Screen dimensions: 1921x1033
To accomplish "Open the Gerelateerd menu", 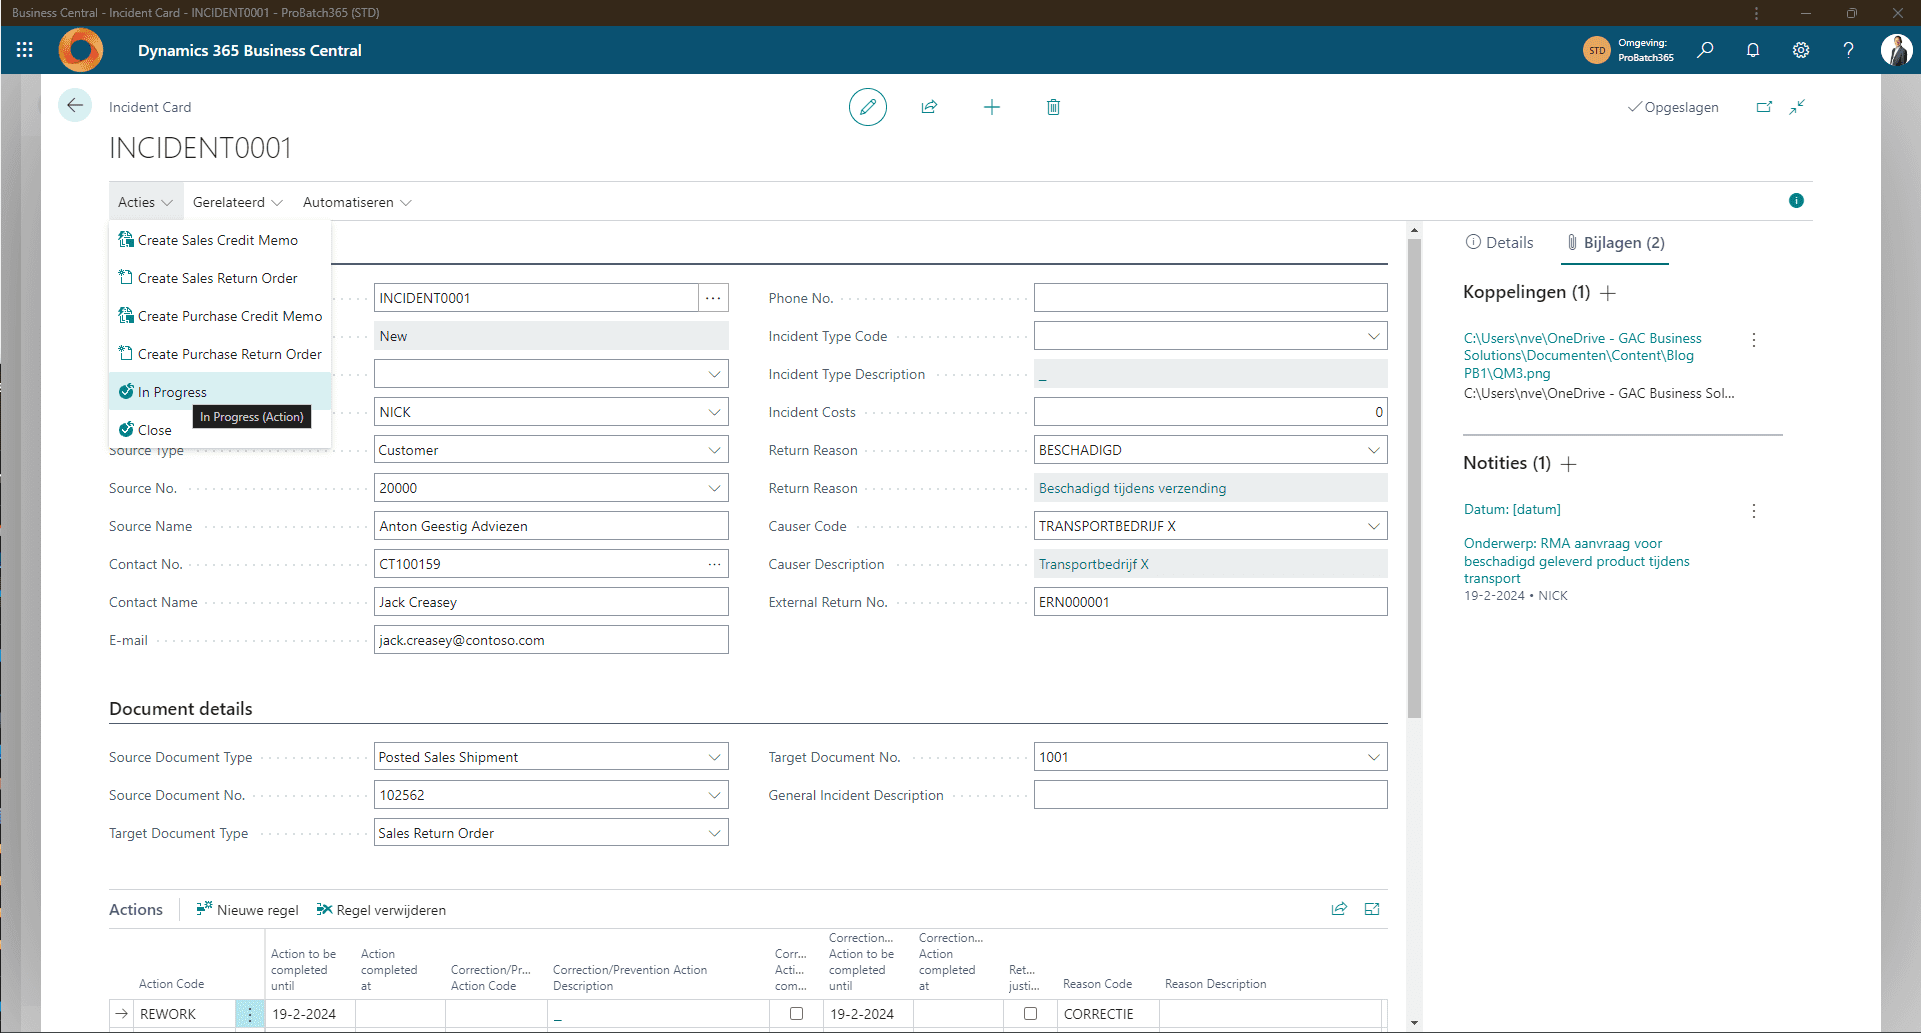I will pos(237,202).
